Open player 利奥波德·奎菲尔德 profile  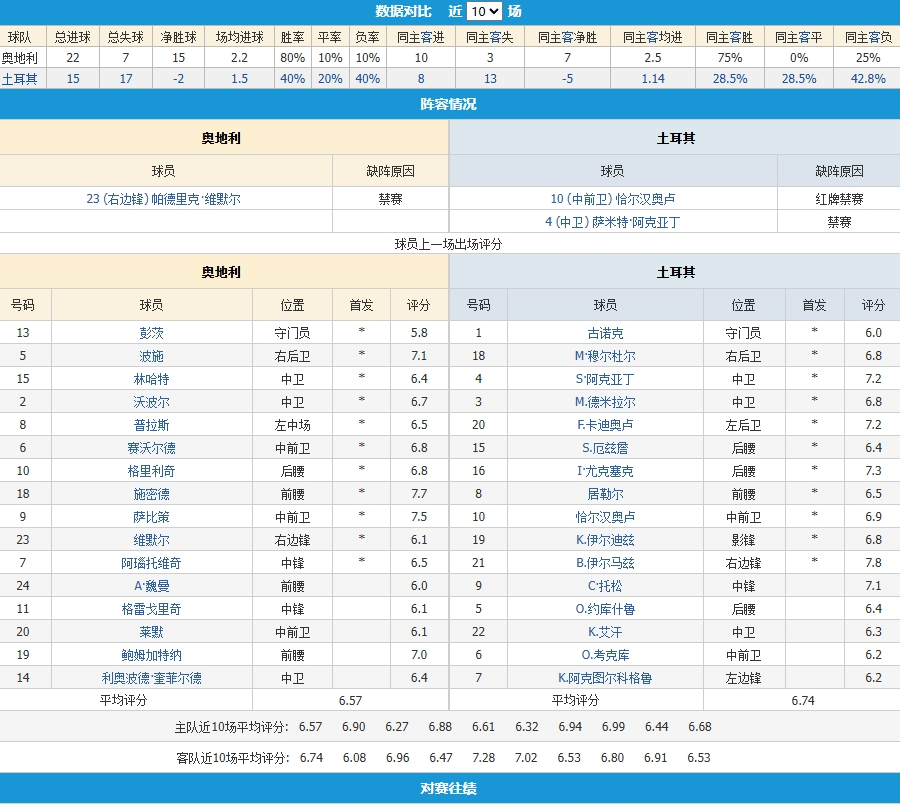click(152, 678)
